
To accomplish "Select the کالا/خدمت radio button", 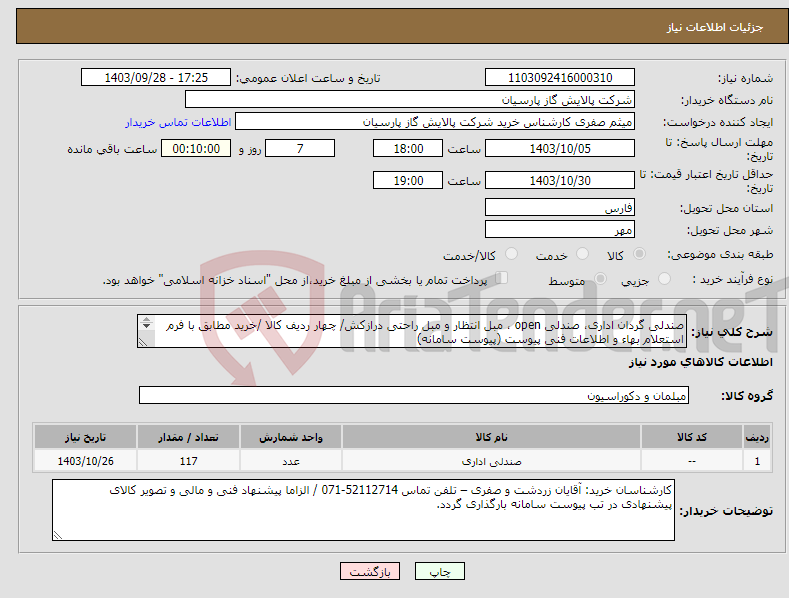I will (x=511, y=254).
